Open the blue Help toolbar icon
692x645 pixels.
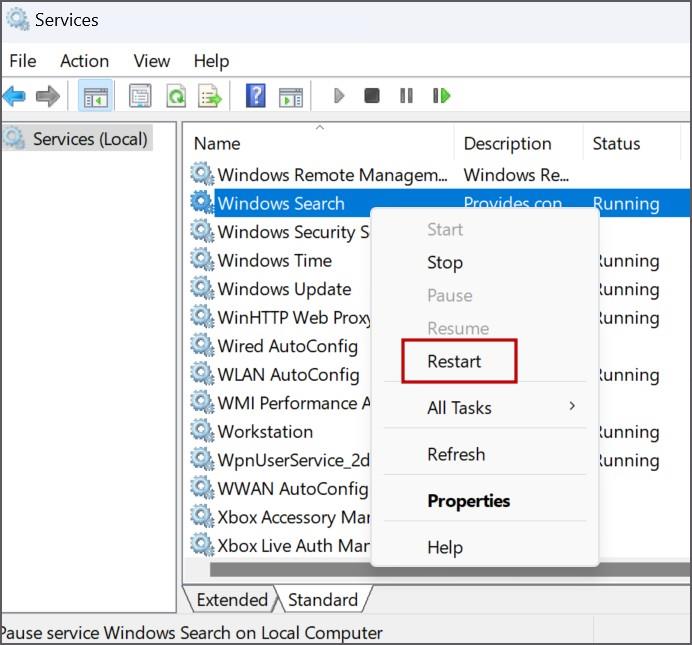click(256, 96)
